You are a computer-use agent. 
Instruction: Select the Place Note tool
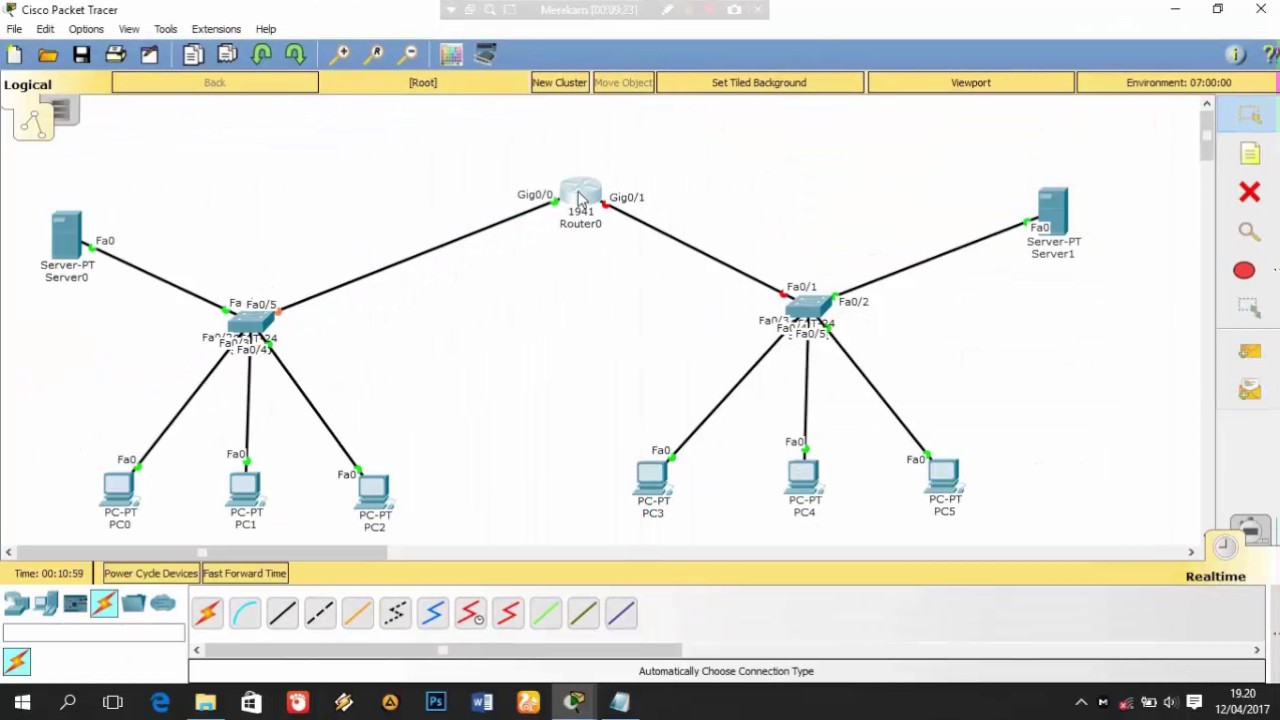pos(1249,153)
